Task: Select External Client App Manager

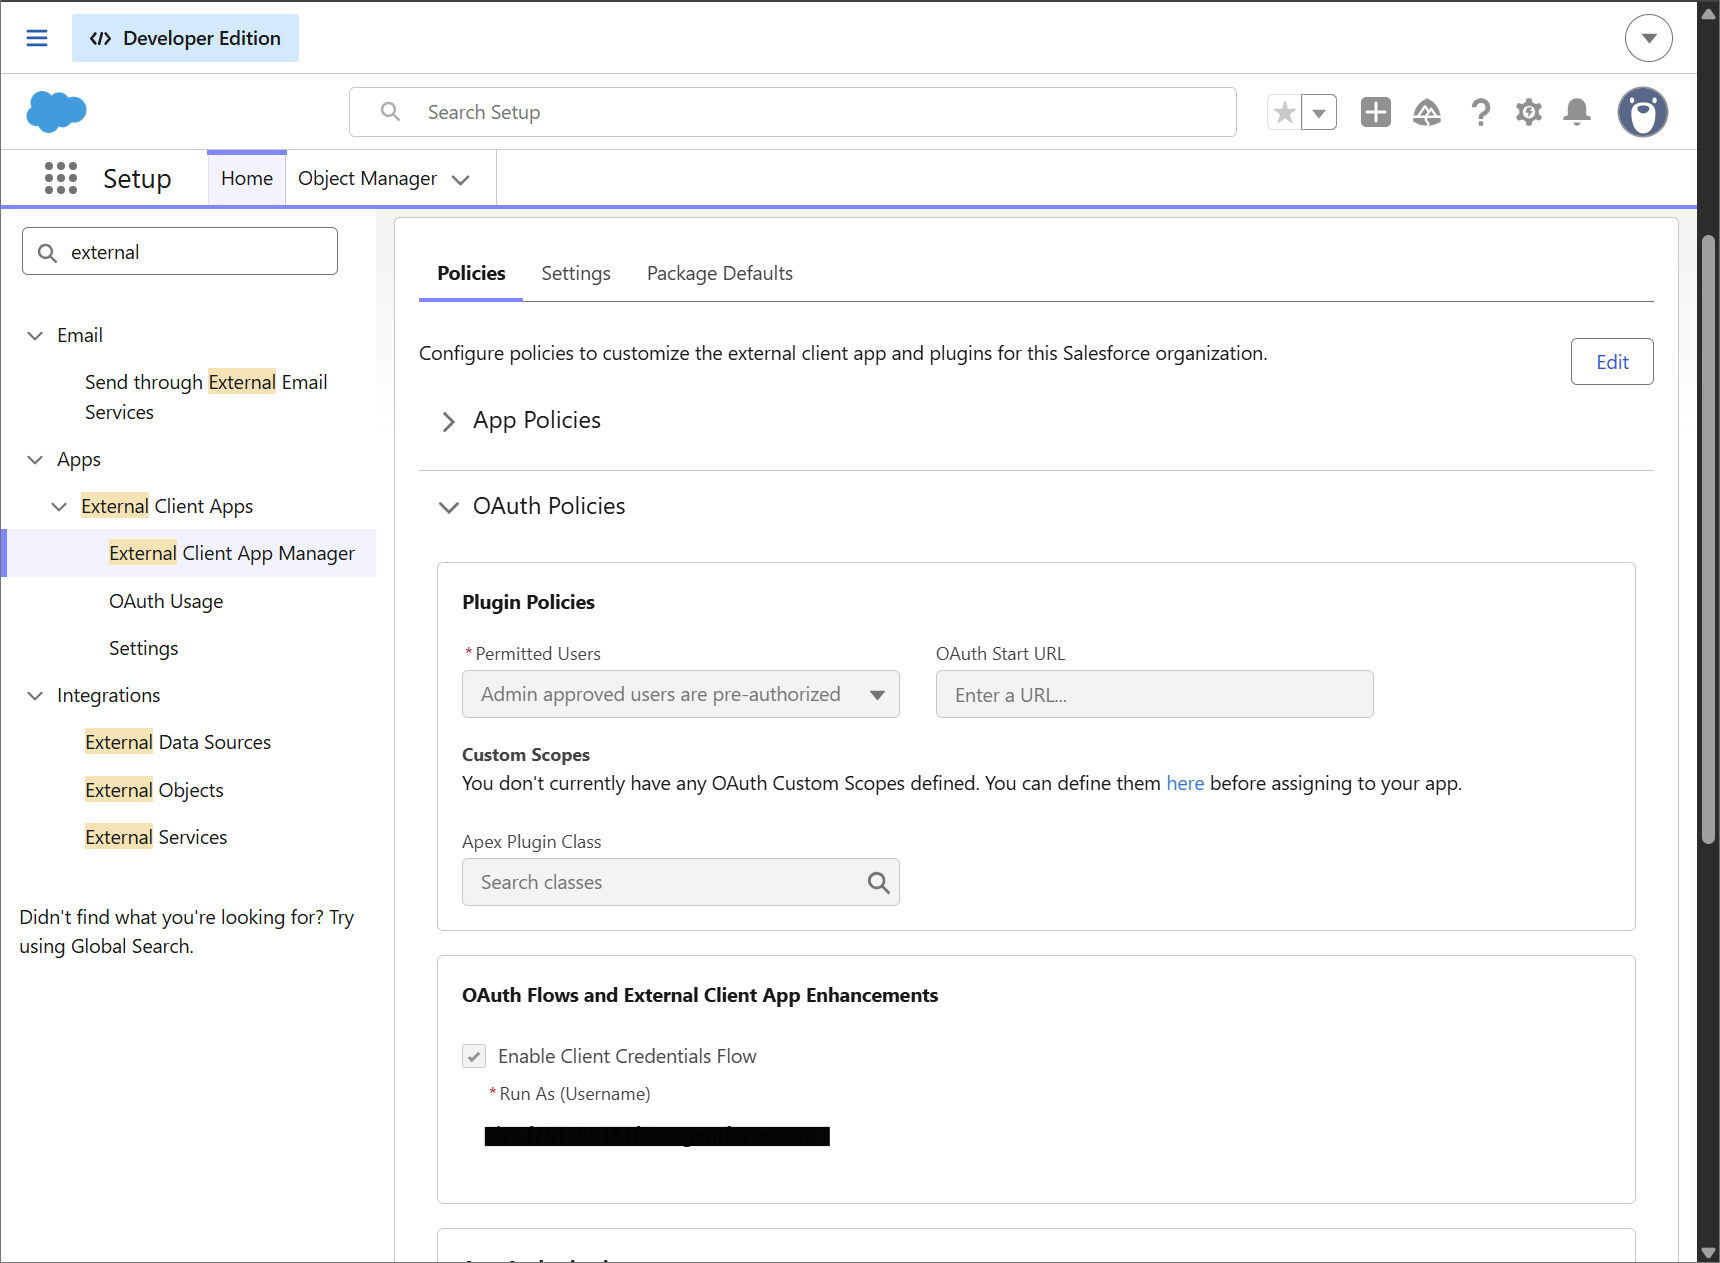Action: [x=232, y=553]
